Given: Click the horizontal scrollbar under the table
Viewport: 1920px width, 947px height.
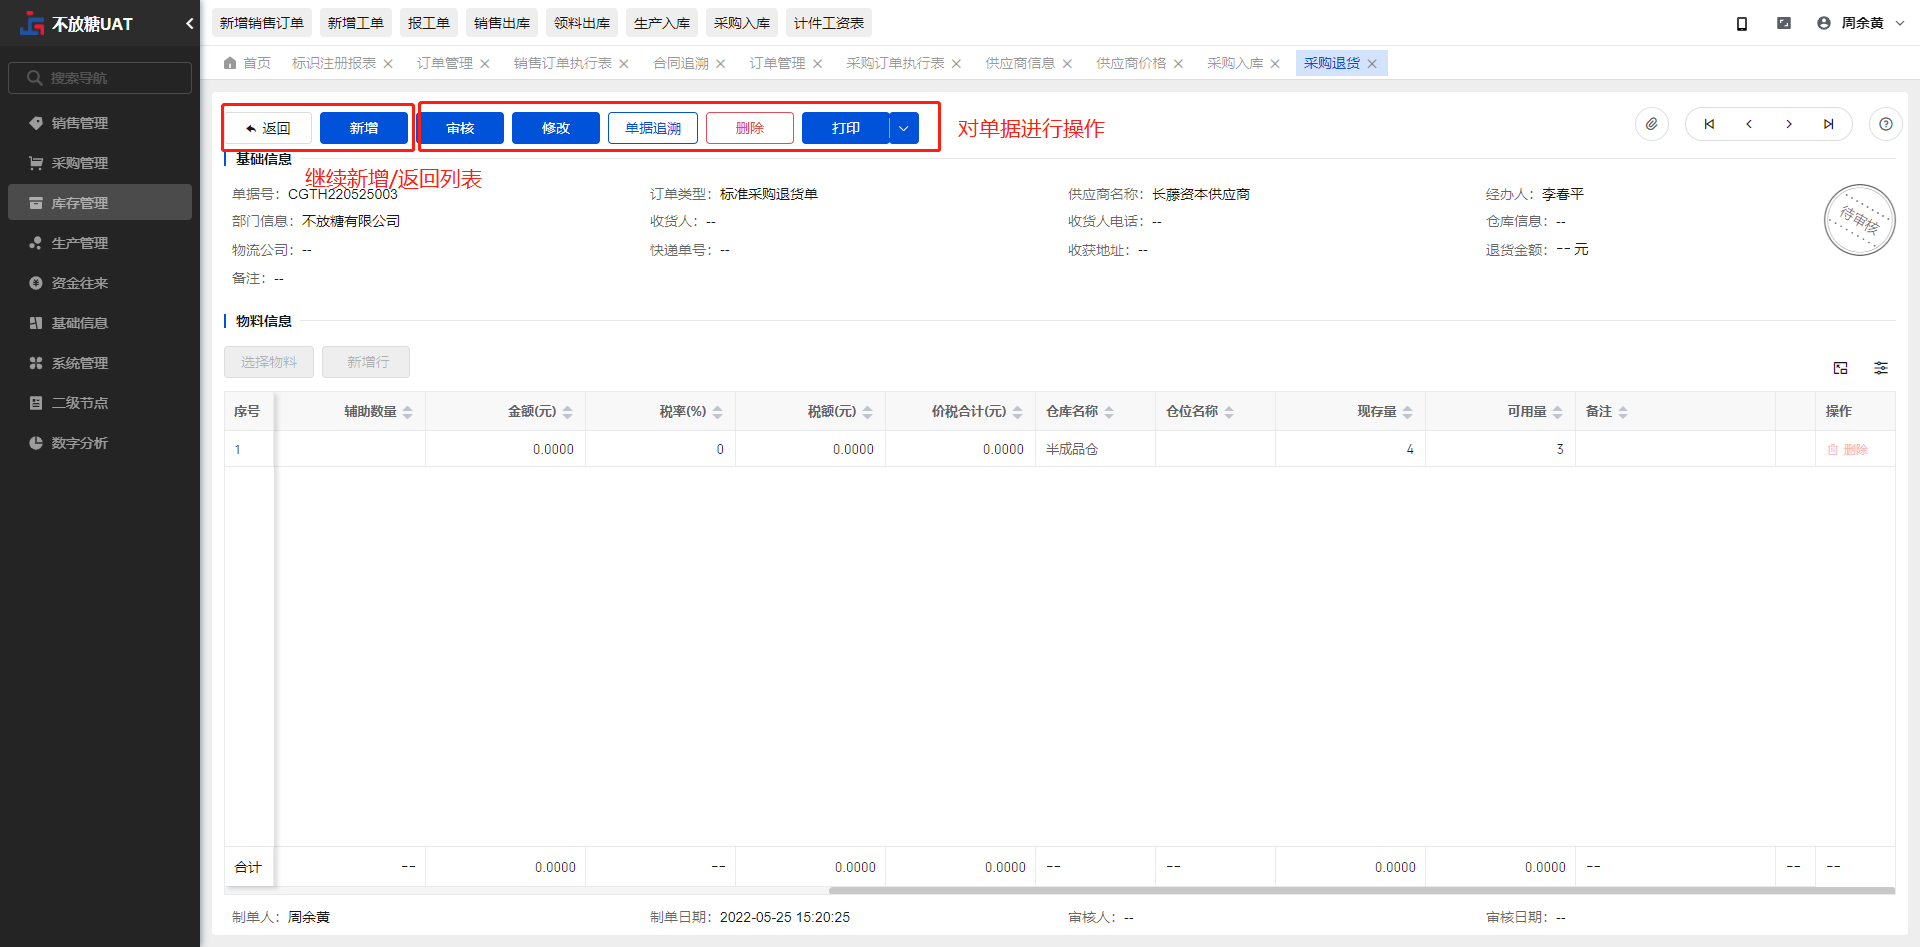Looking at the screenshot, I should (1363, 890).
